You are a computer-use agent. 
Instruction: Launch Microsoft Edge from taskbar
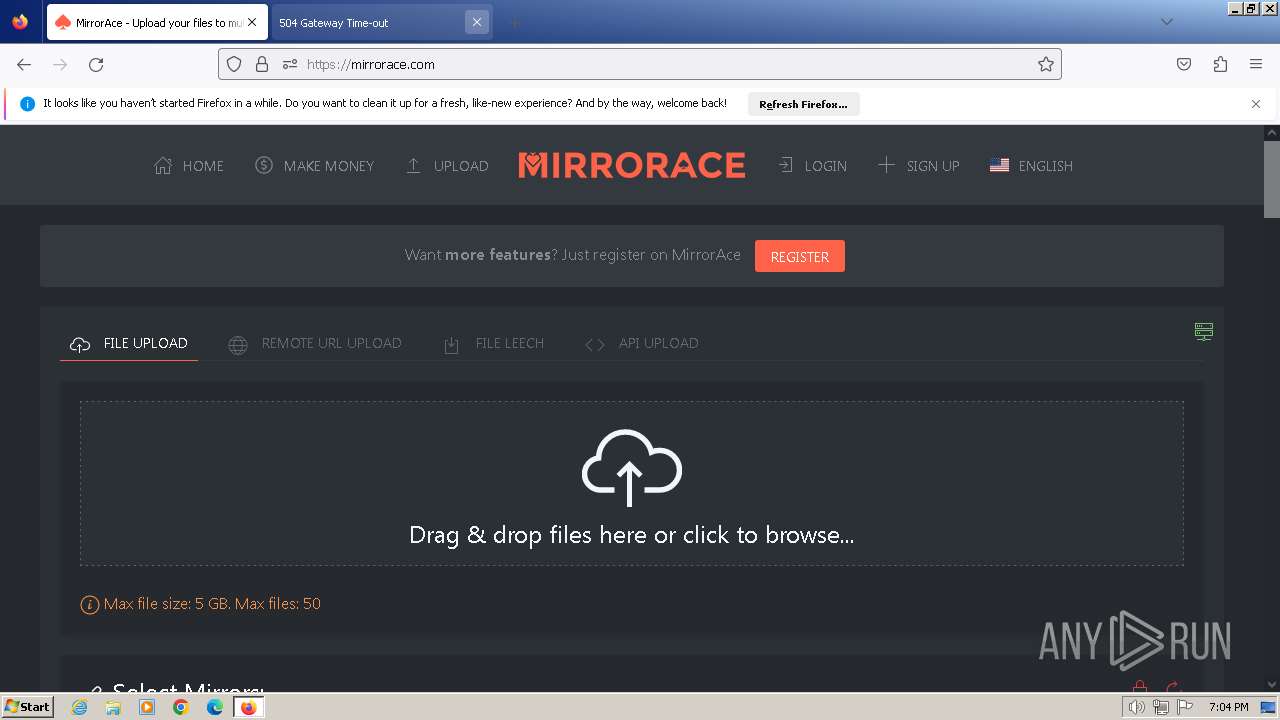pyautogui.click(x=215, y=707)
